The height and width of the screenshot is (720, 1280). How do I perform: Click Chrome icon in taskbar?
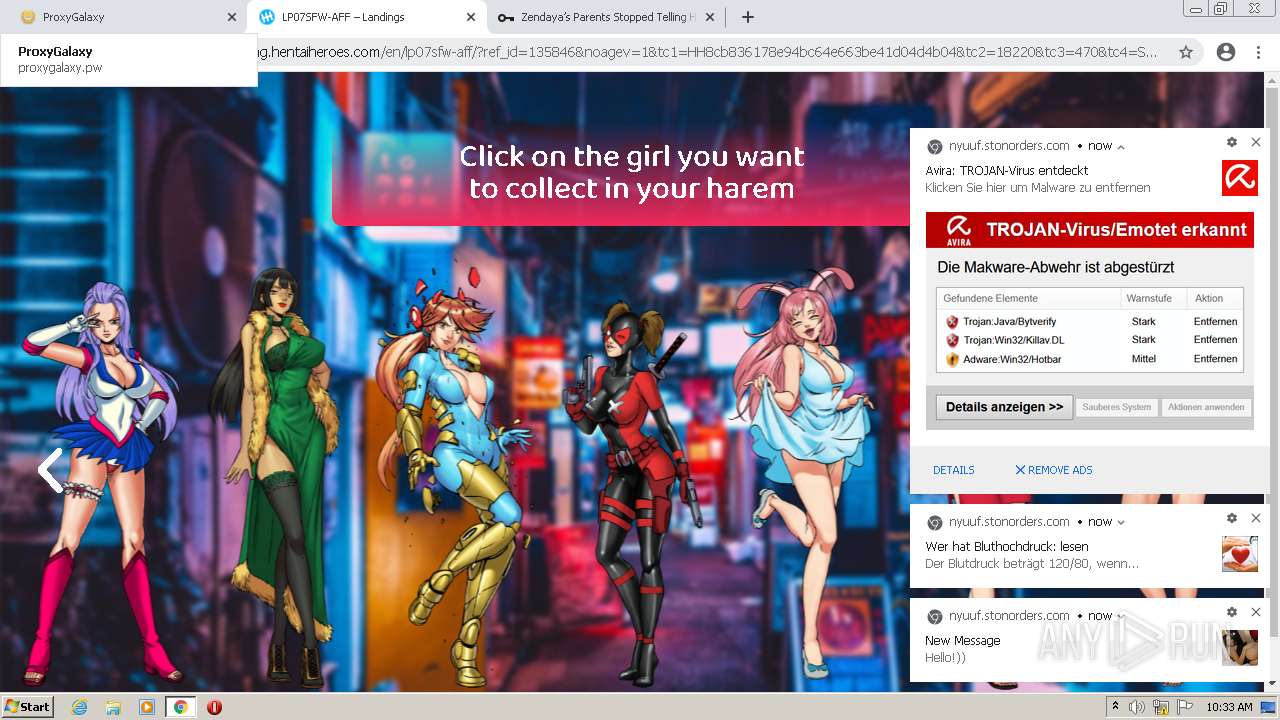[x=180, y=707]
